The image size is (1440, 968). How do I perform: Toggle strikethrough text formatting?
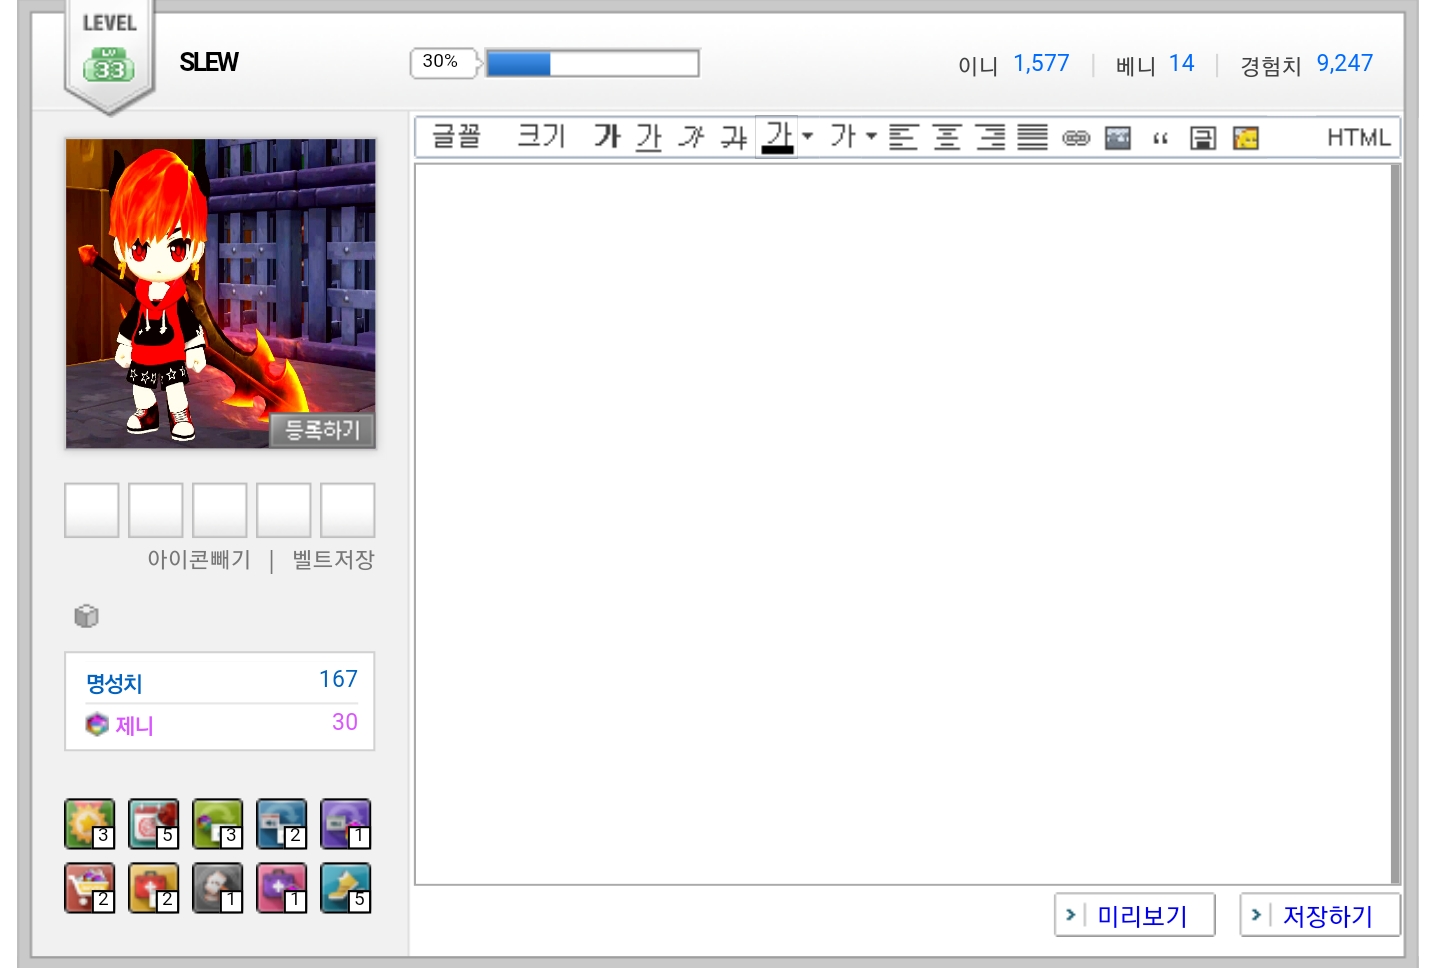[x=734, y=137]
